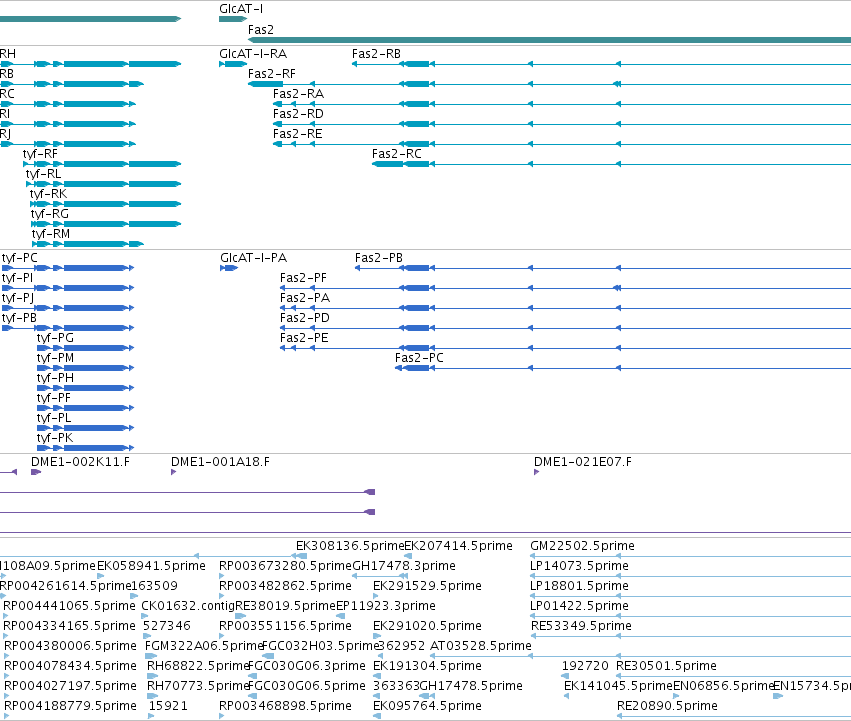Viewport: 851px width, 721px height.
Task: Select the tyf-PB protein label
Action: (x=19, y=318)
